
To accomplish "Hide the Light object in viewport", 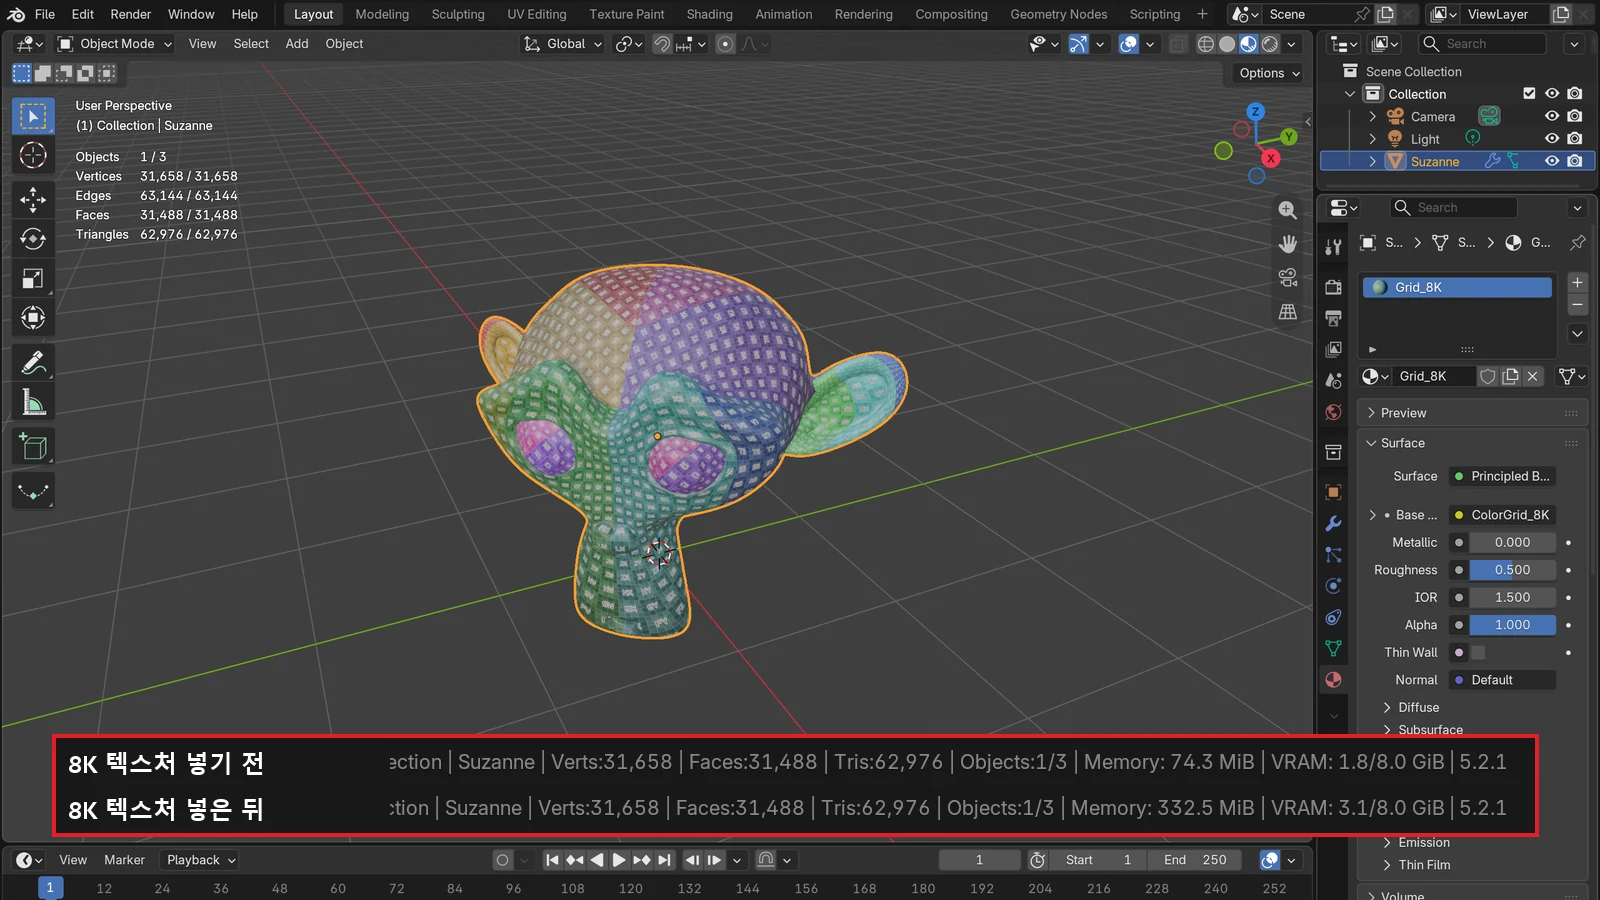I will (x=1552, y=139).
